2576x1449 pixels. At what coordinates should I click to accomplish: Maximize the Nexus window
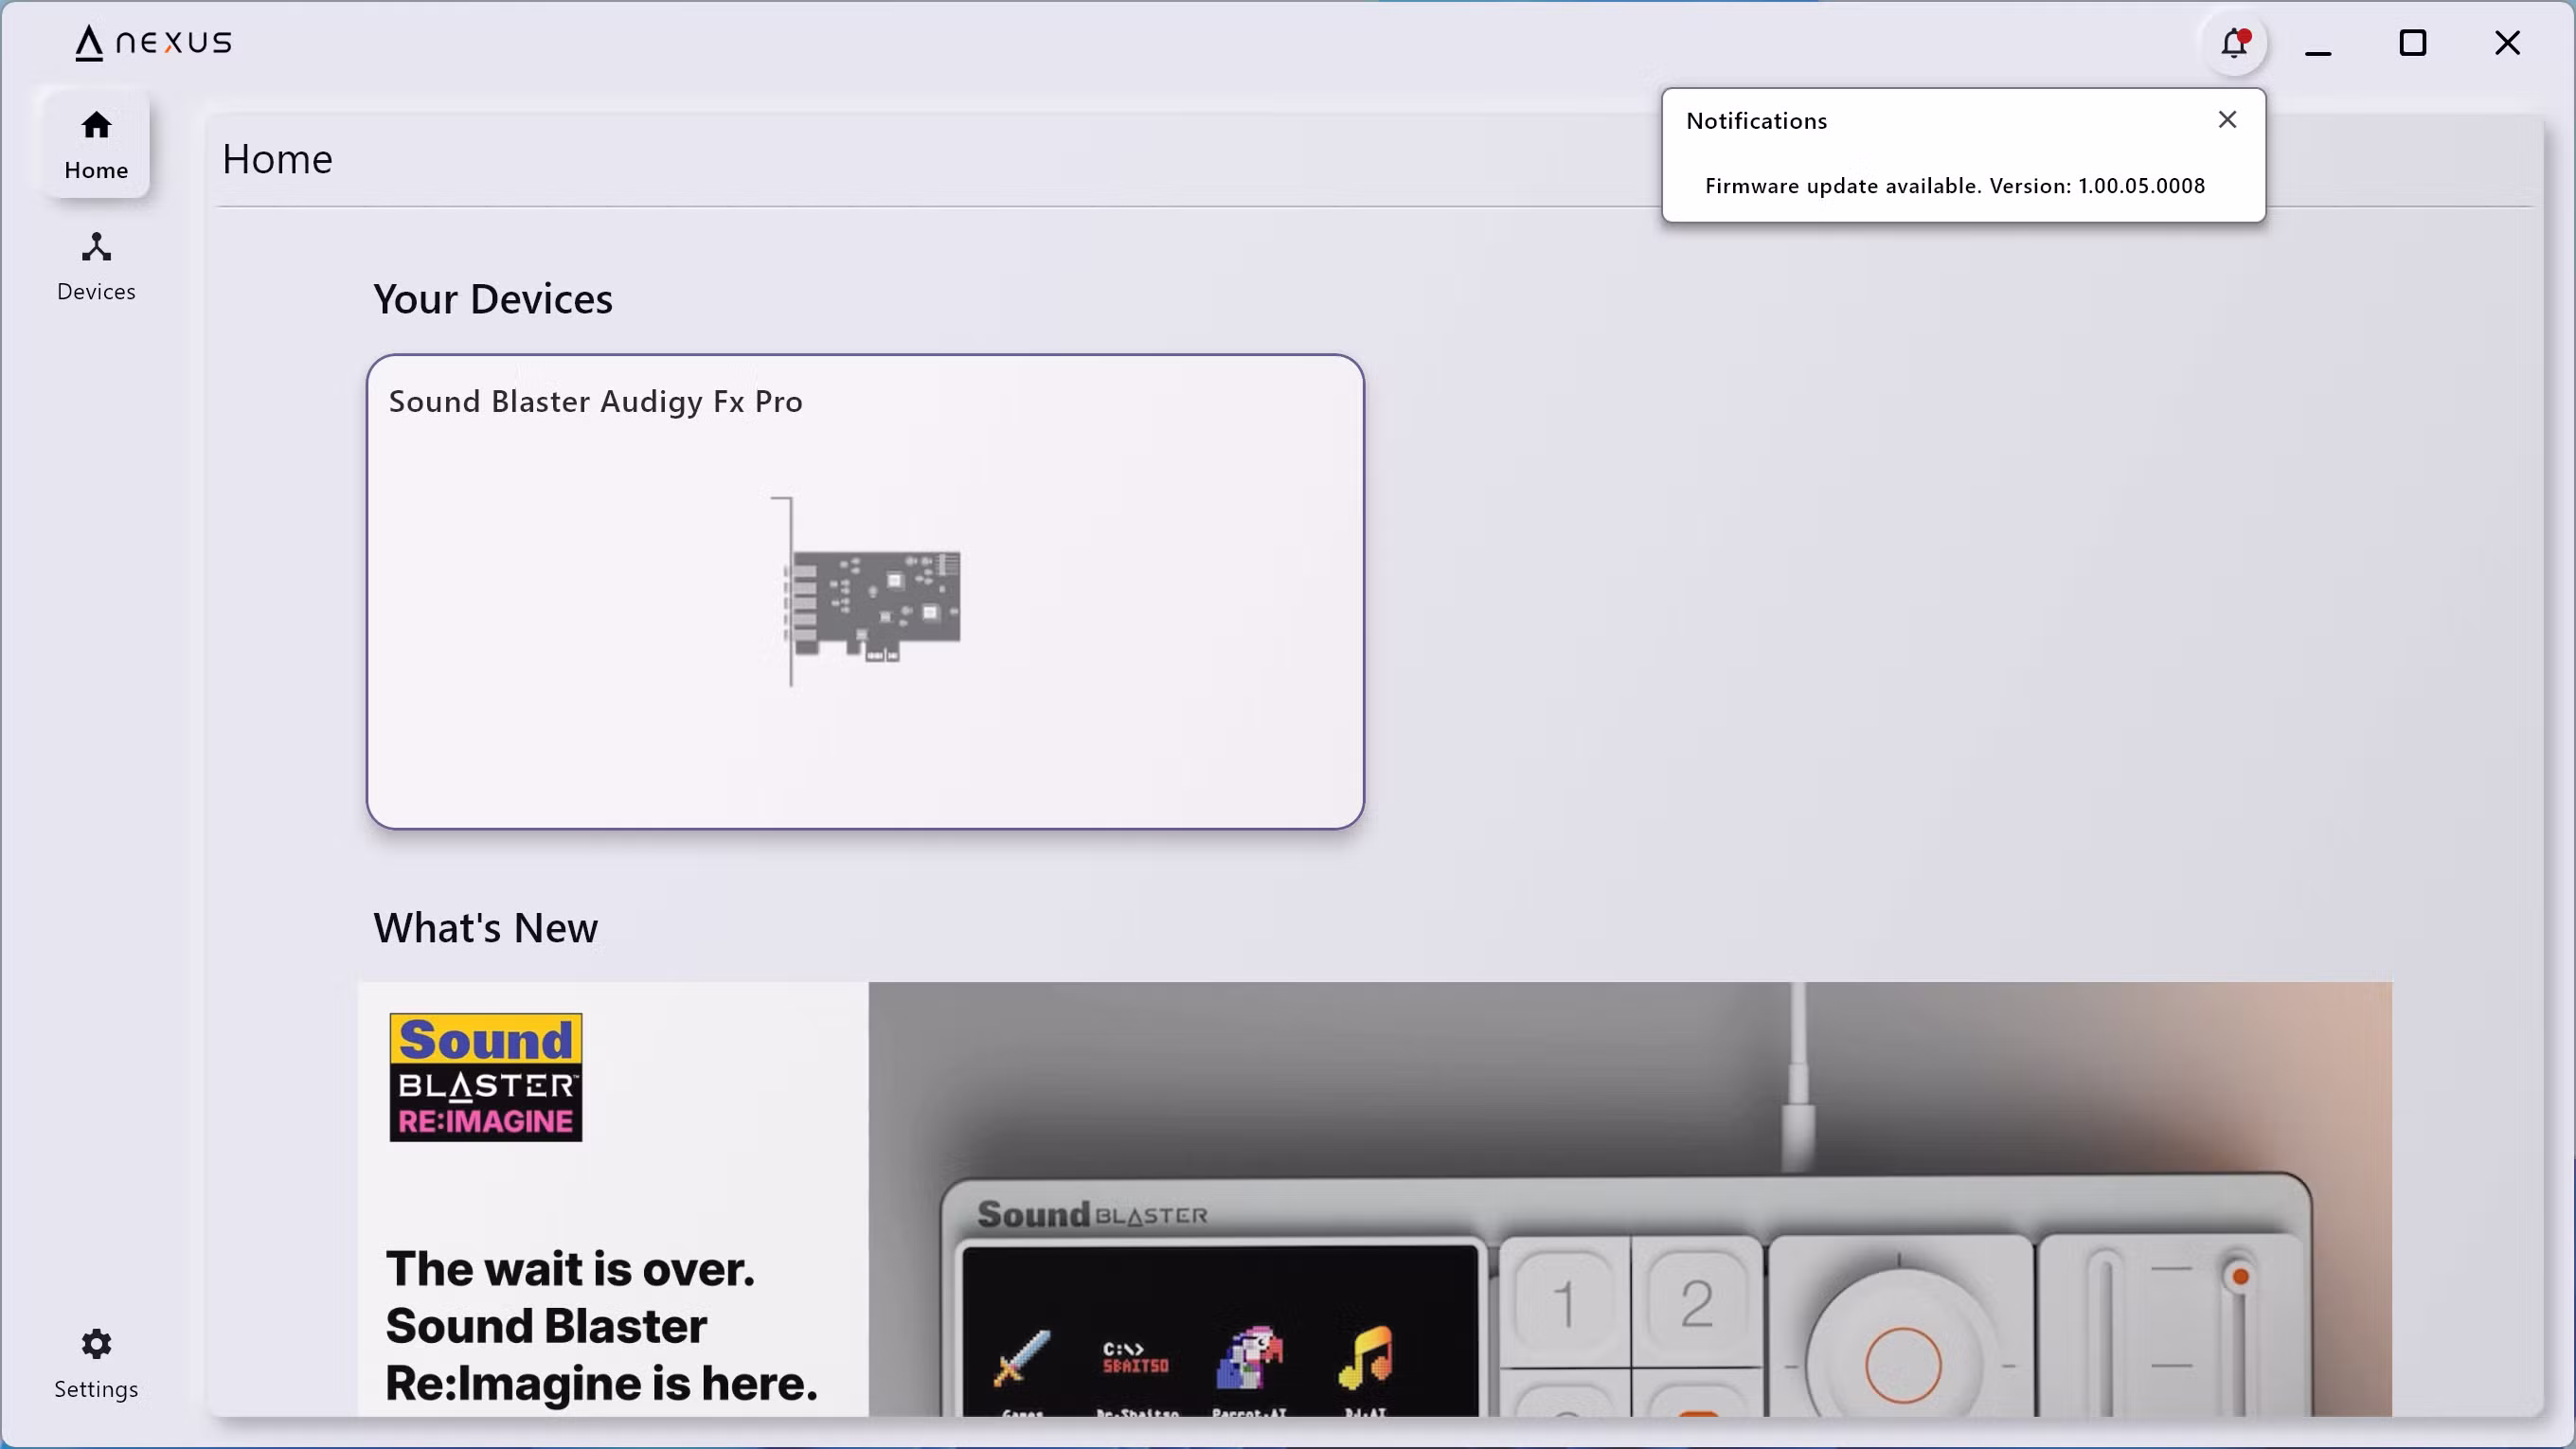coord(2412,43)
